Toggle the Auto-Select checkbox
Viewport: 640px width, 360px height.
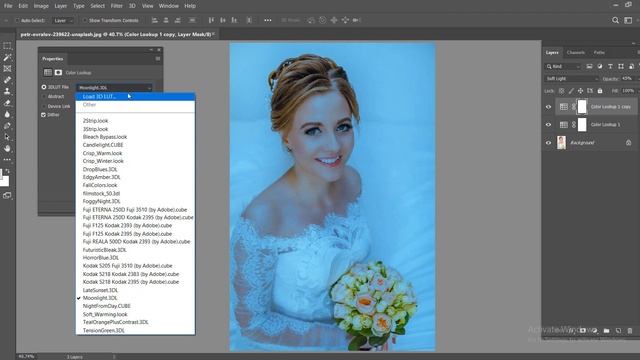17,20
